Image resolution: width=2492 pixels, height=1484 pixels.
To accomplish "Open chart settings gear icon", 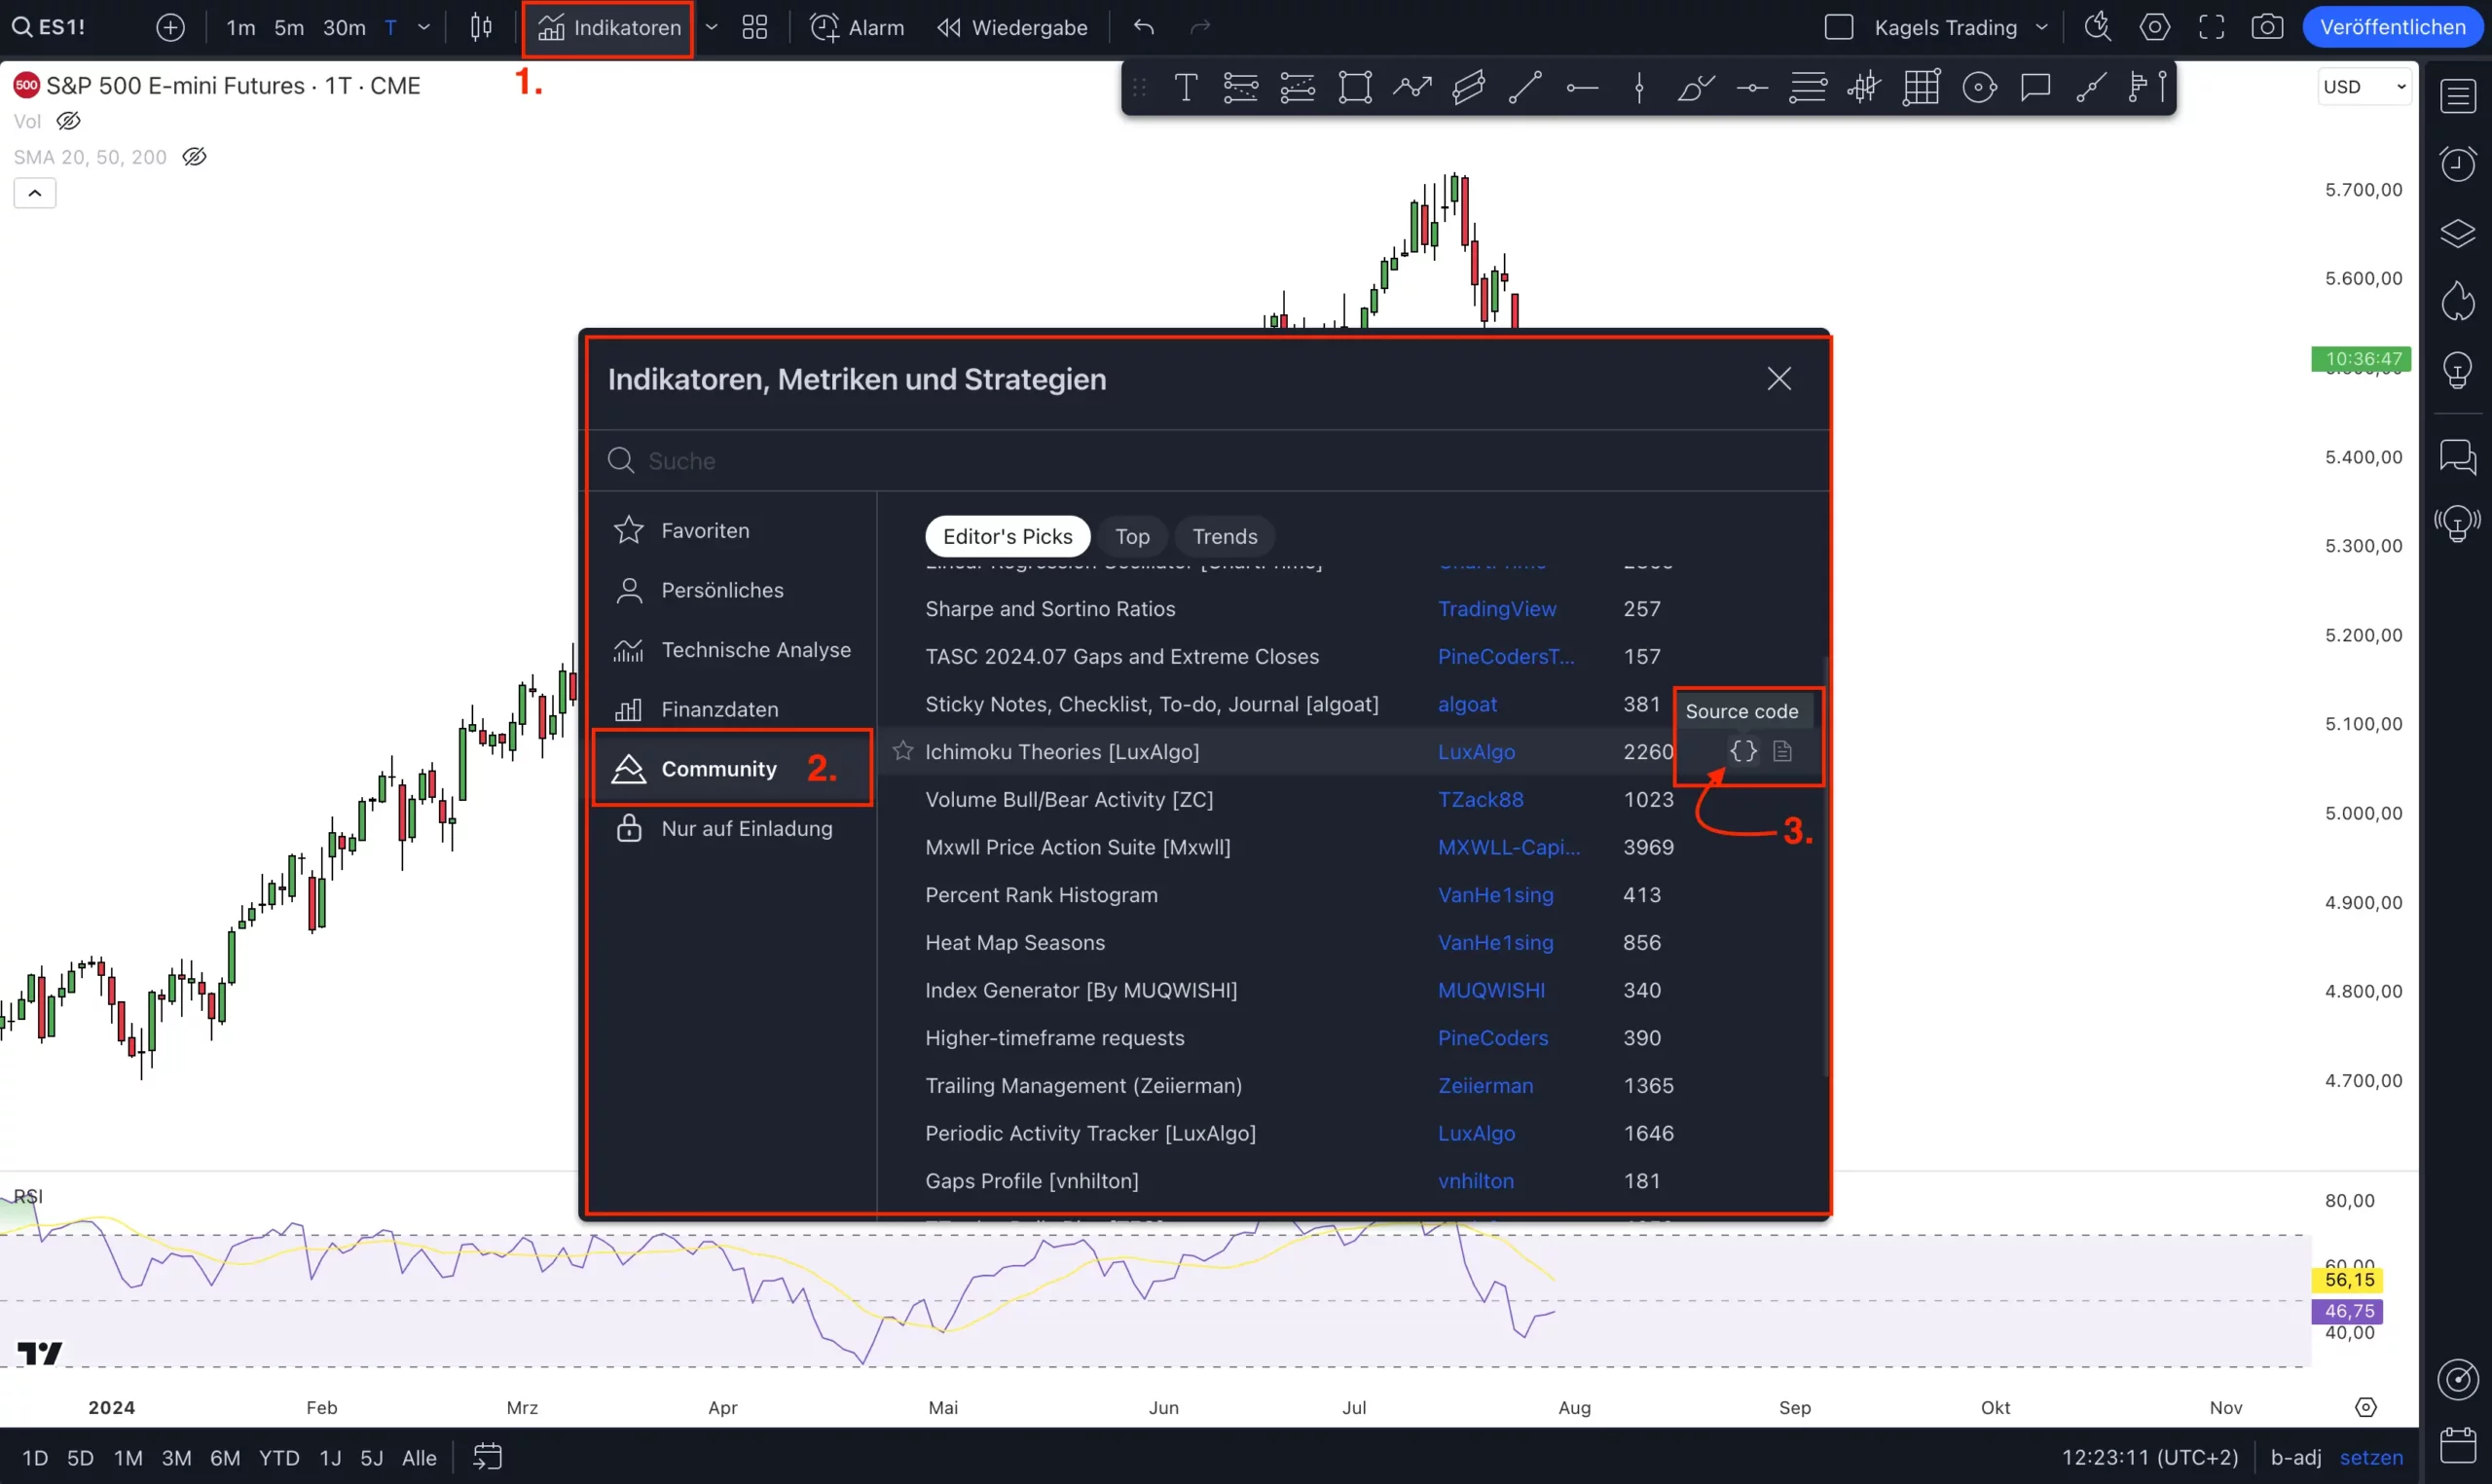I will coord(2154,27).
